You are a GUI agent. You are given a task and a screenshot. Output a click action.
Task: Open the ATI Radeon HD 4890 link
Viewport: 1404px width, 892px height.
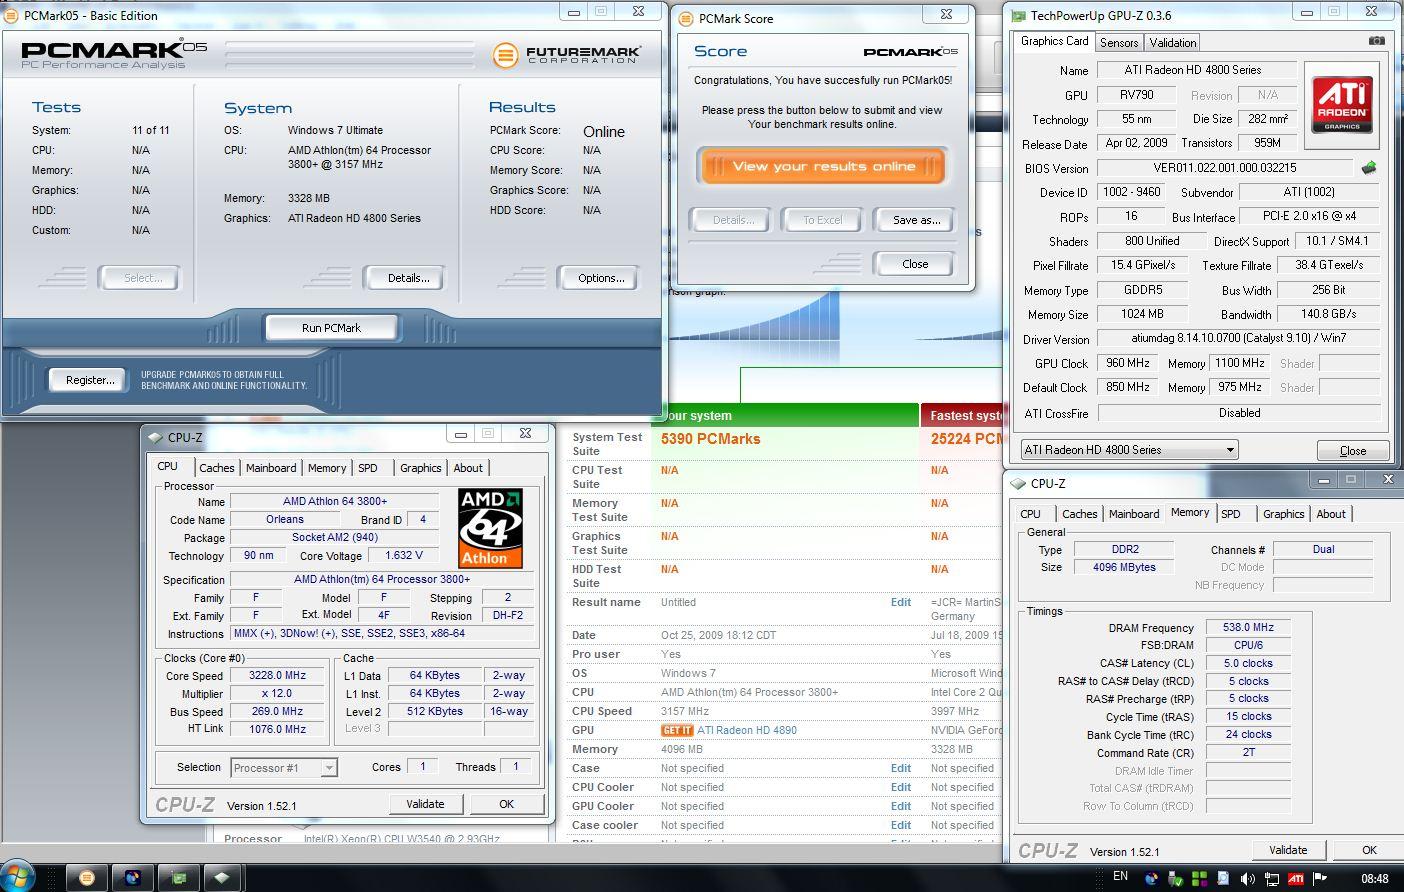click(x=747, y=730)
